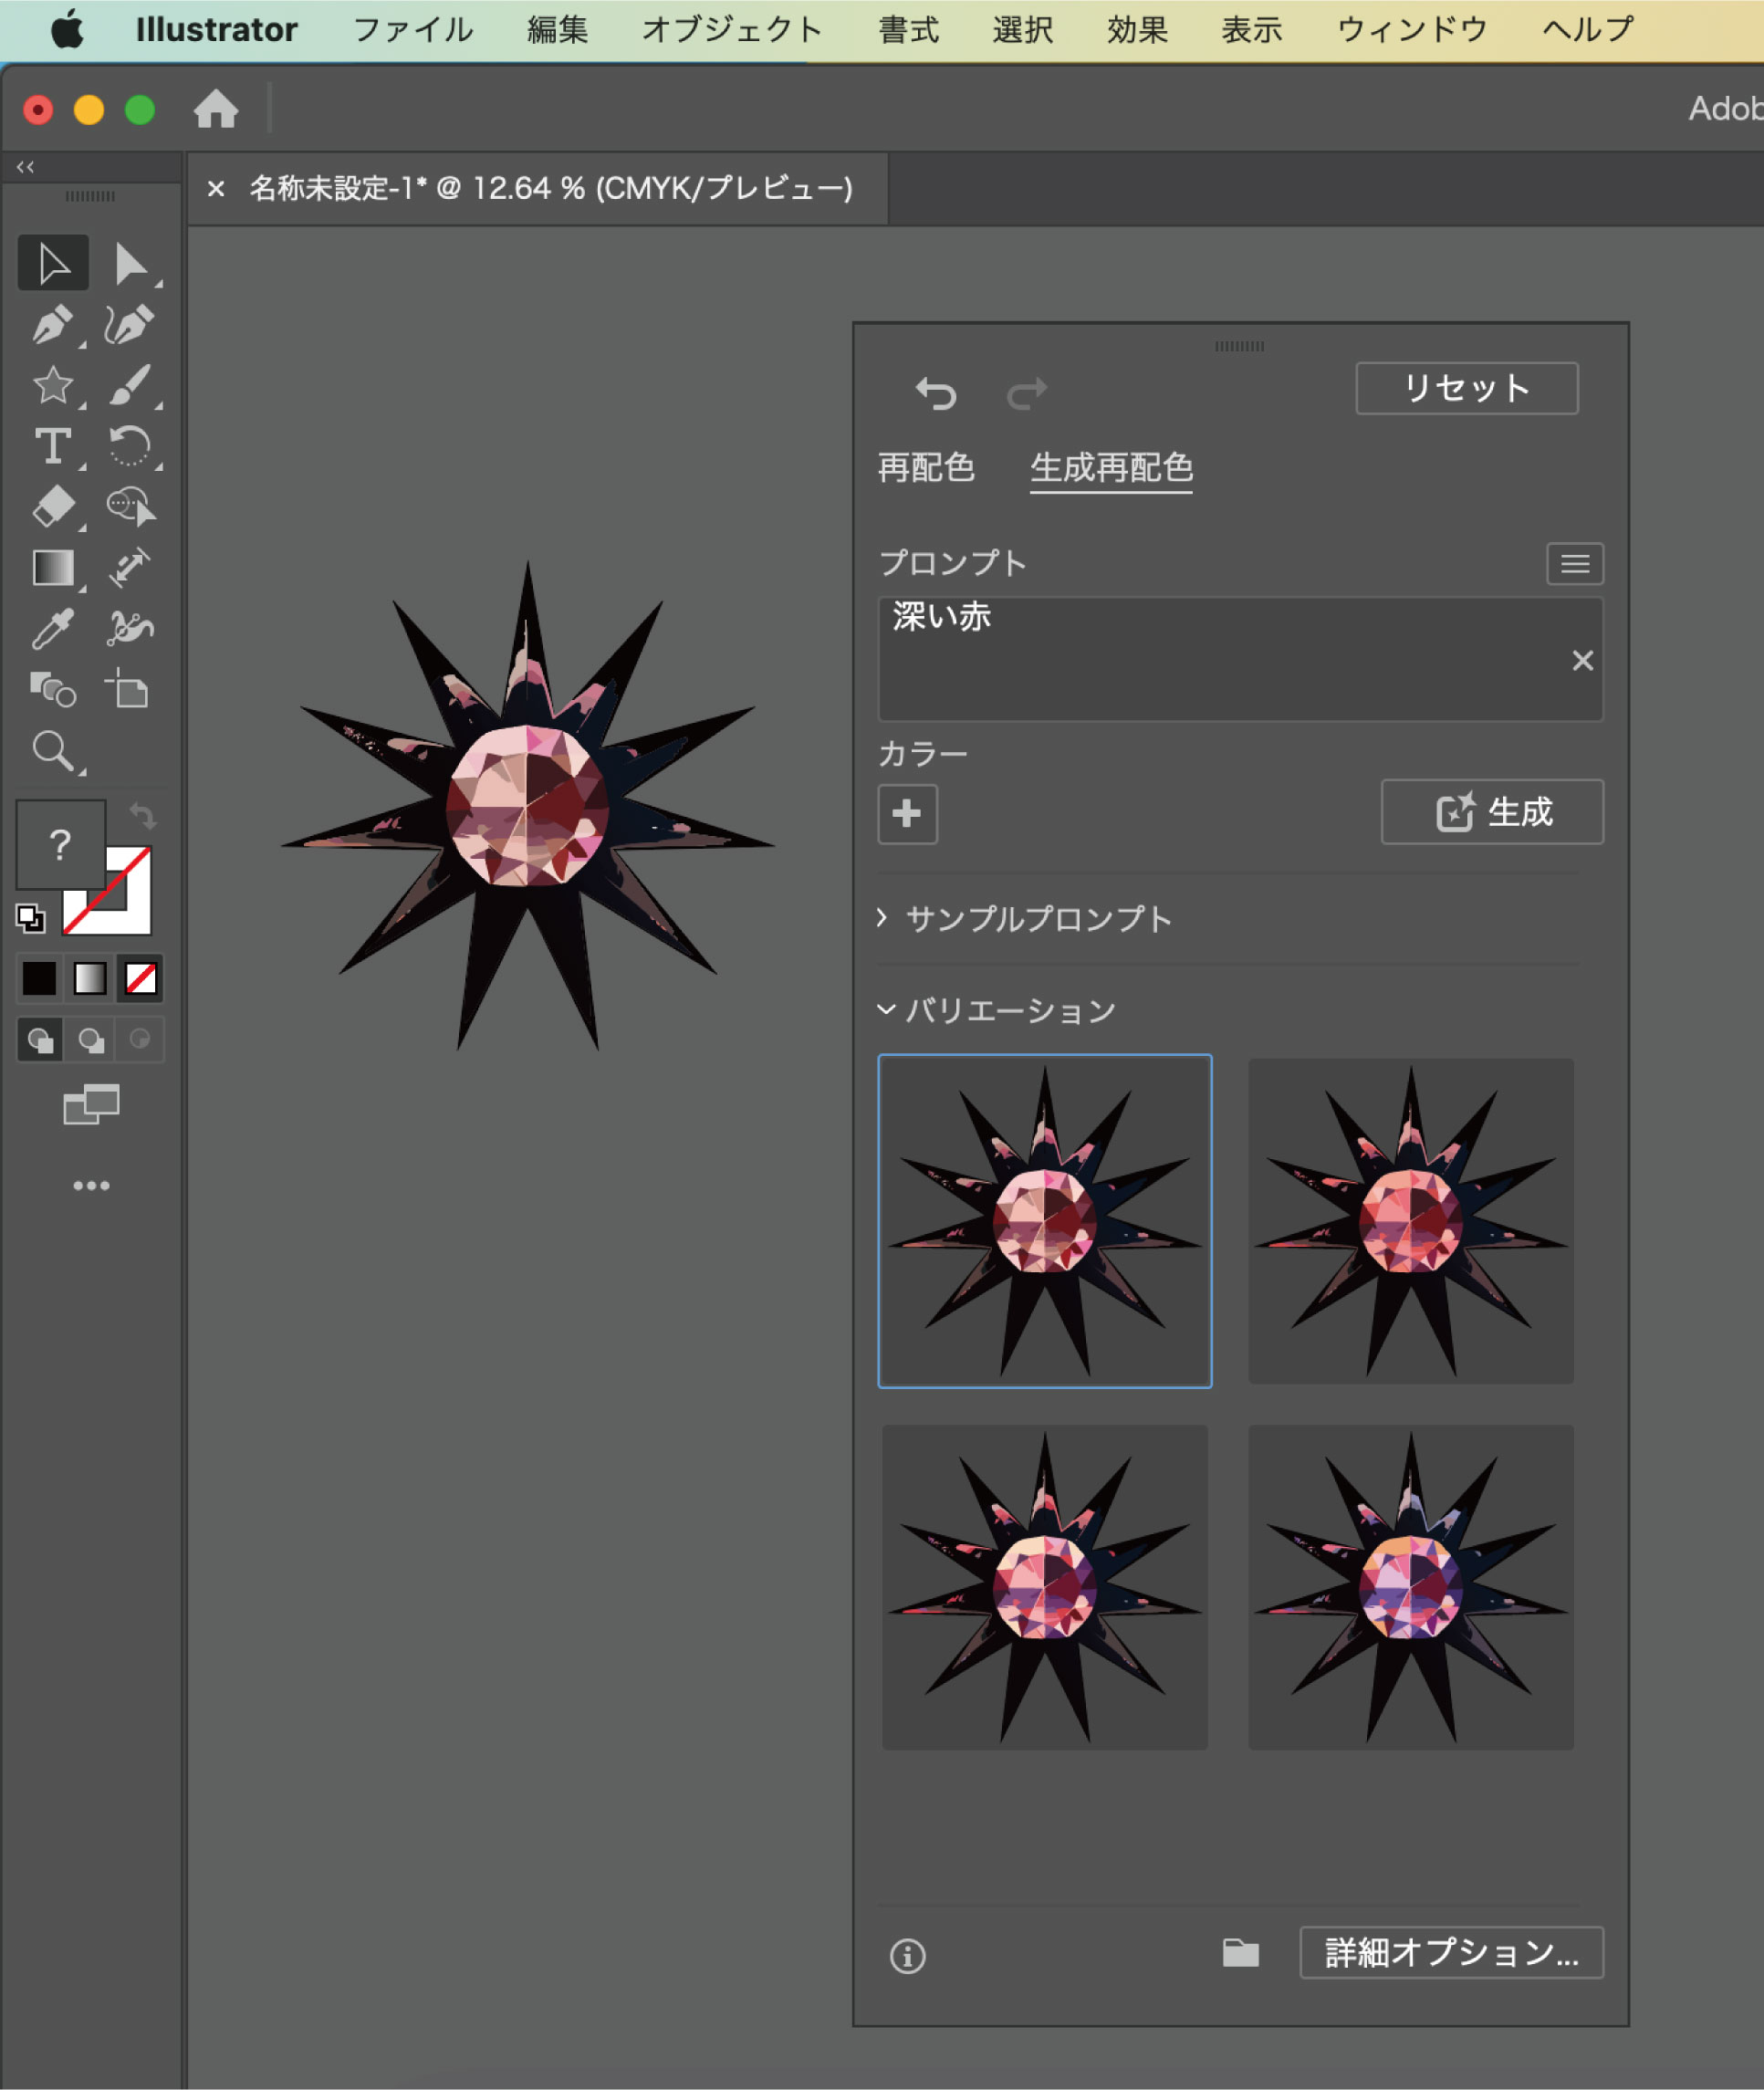This screenshot has height=2090, width=1764.
Task: Select the Type tool
Action: point(52,446)
